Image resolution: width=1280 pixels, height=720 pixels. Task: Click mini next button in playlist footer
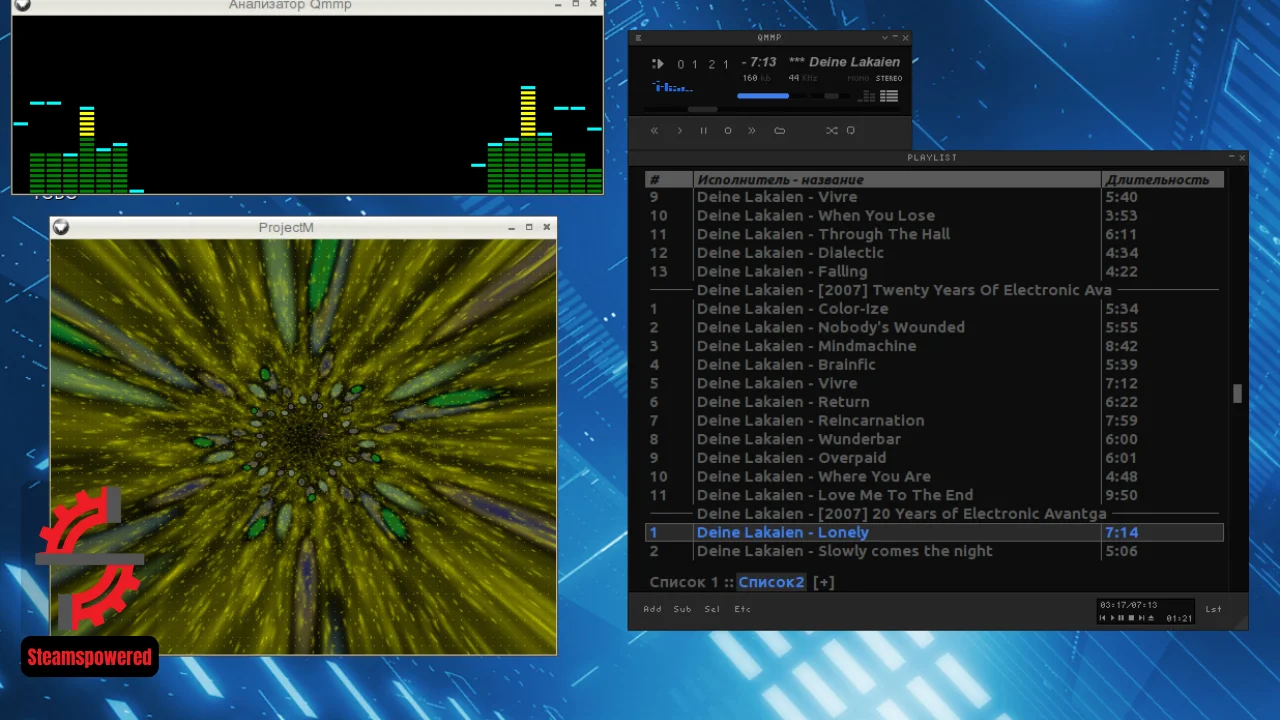[1141, 618]
